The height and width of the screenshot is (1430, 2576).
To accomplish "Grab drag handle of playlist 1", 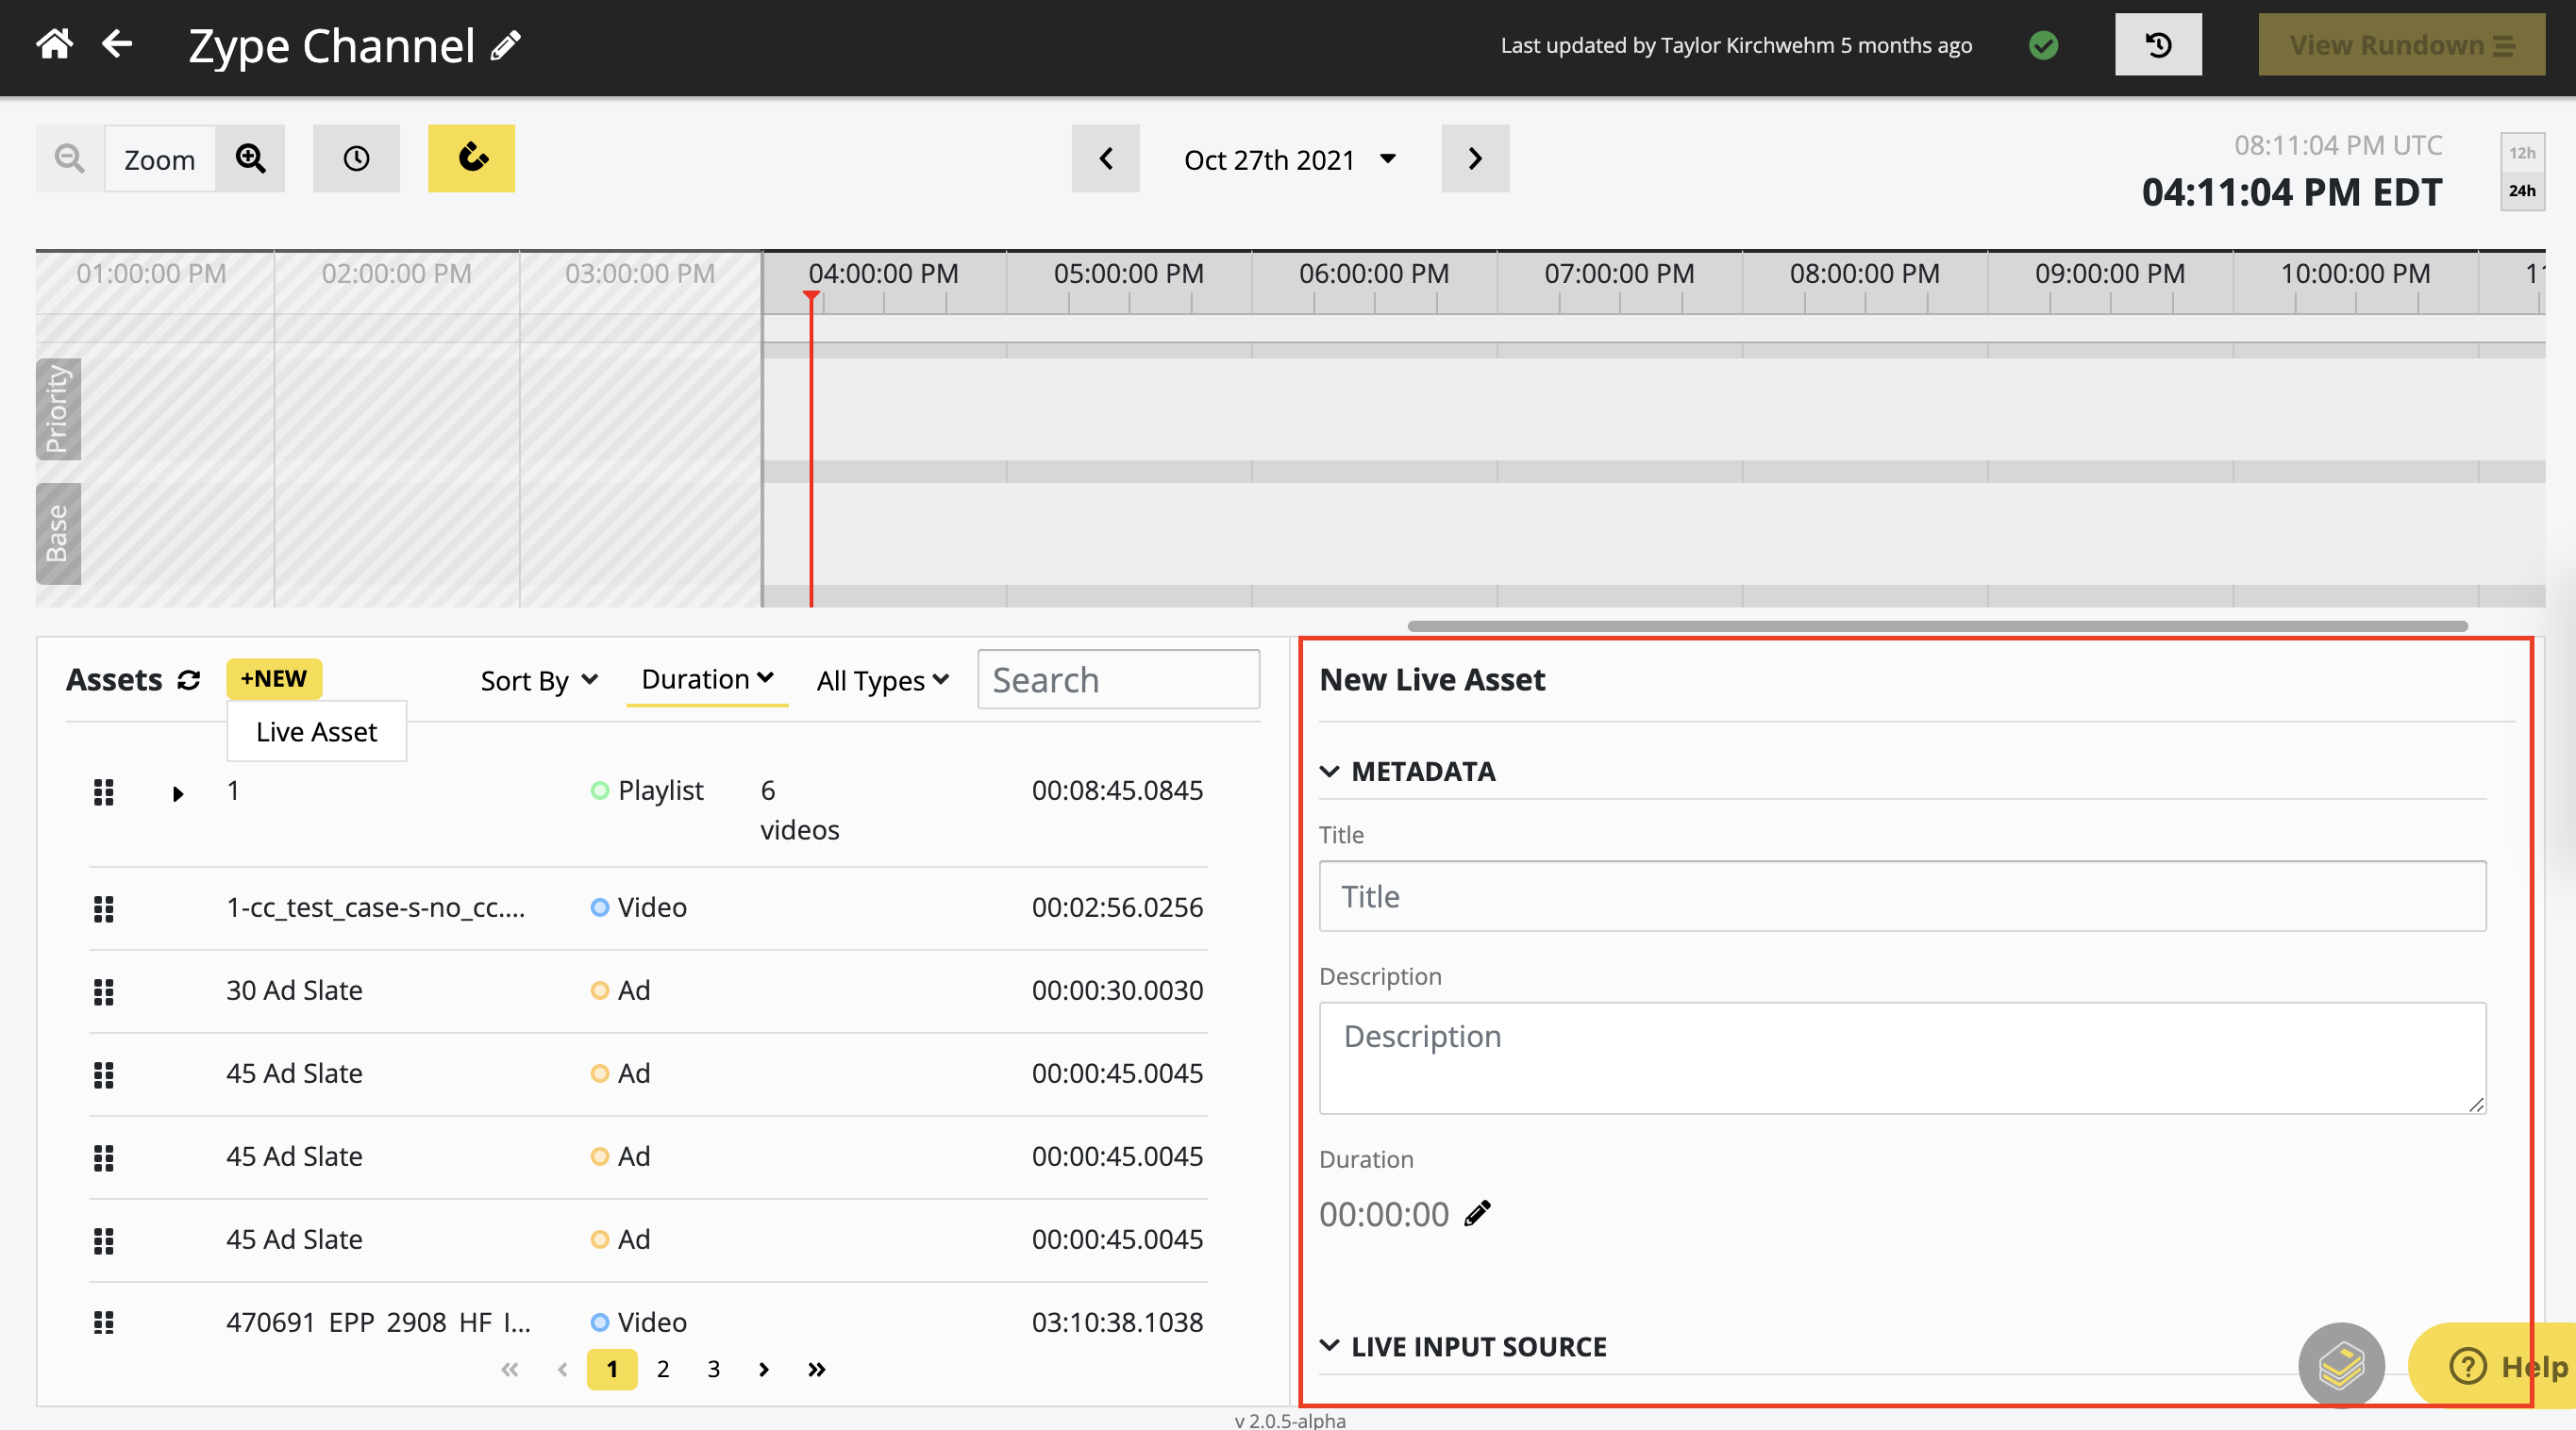I will 103,792.
